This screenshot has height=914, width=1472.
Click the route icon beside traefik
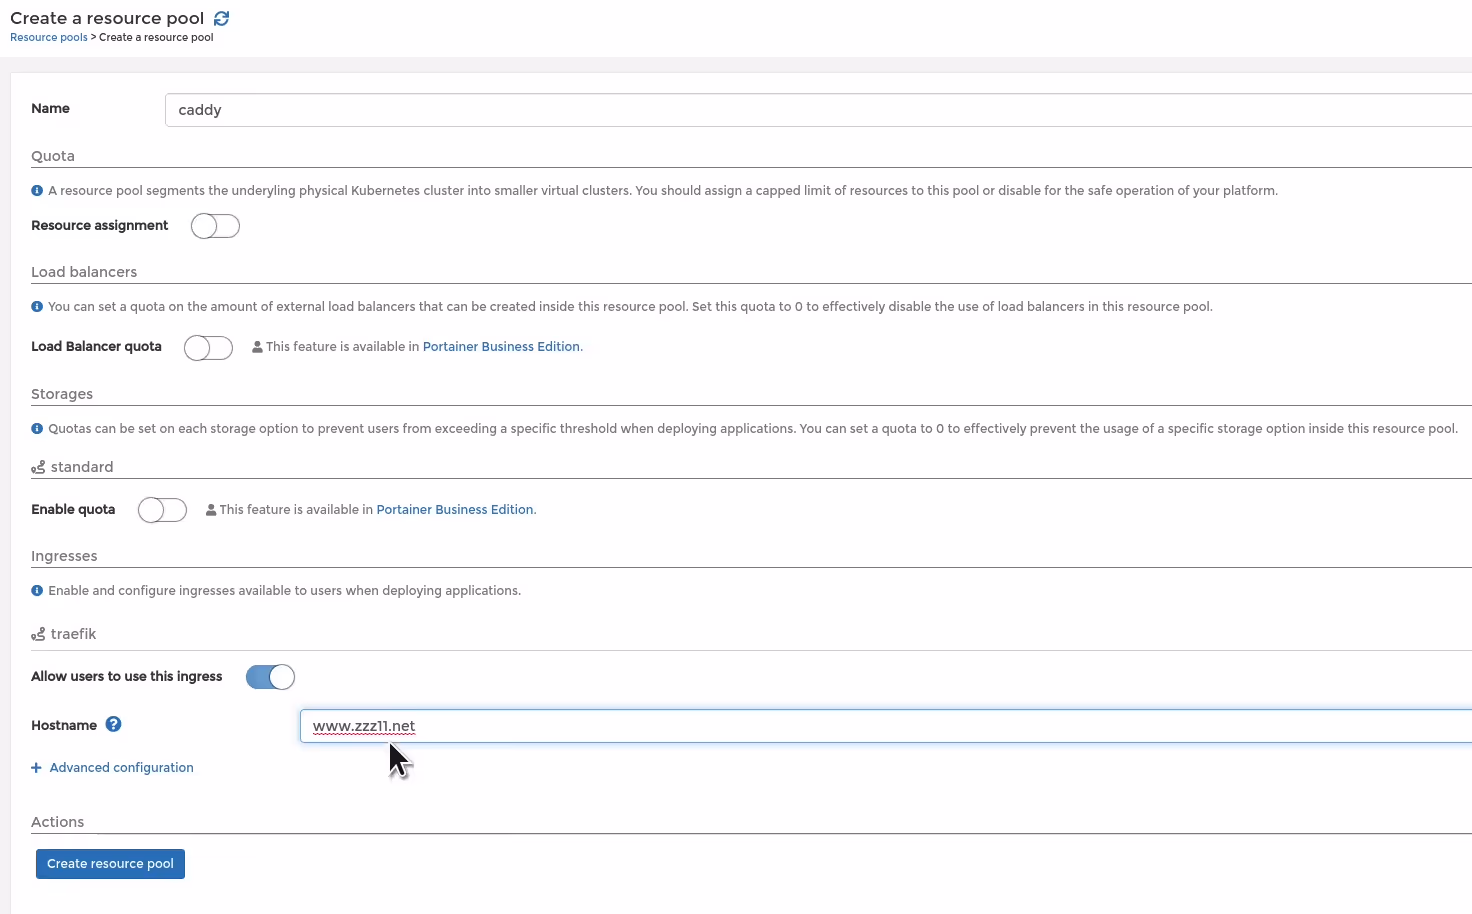click(x=38, y=634)
